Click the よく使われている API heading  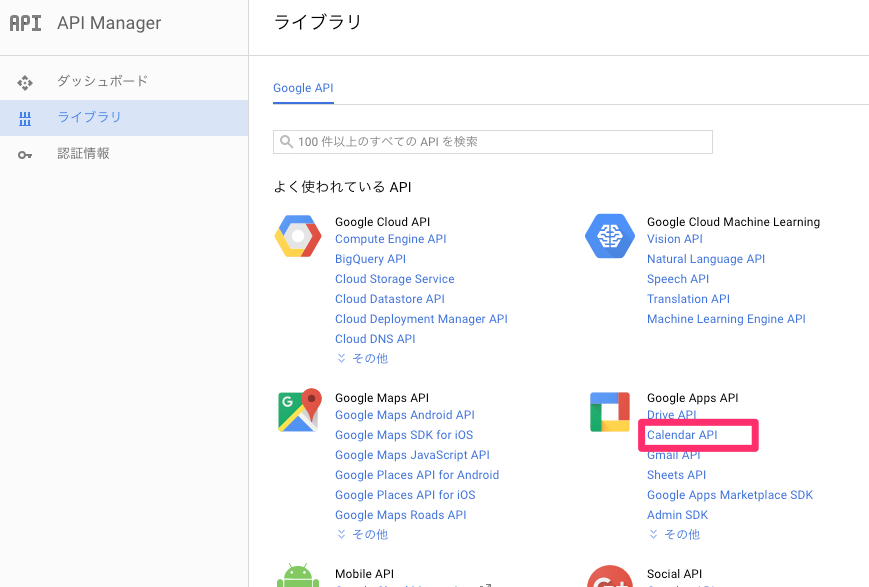pyautogui.click(x=343, y=187)
